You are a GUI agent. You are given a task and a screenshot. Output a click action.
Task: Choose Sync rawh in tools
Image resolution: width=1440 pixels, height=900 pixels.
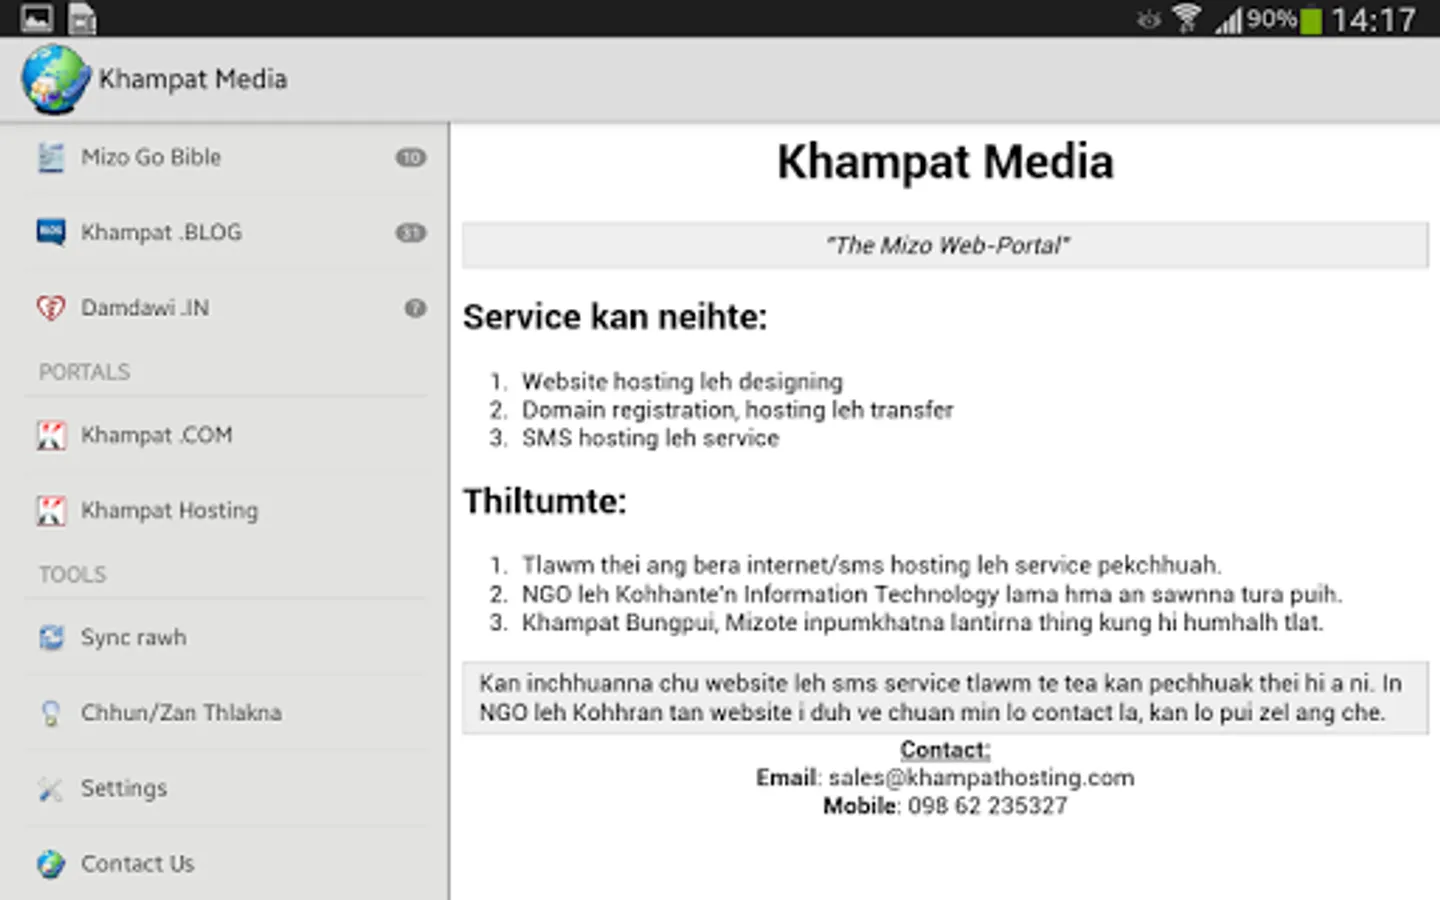pos(225,637)
